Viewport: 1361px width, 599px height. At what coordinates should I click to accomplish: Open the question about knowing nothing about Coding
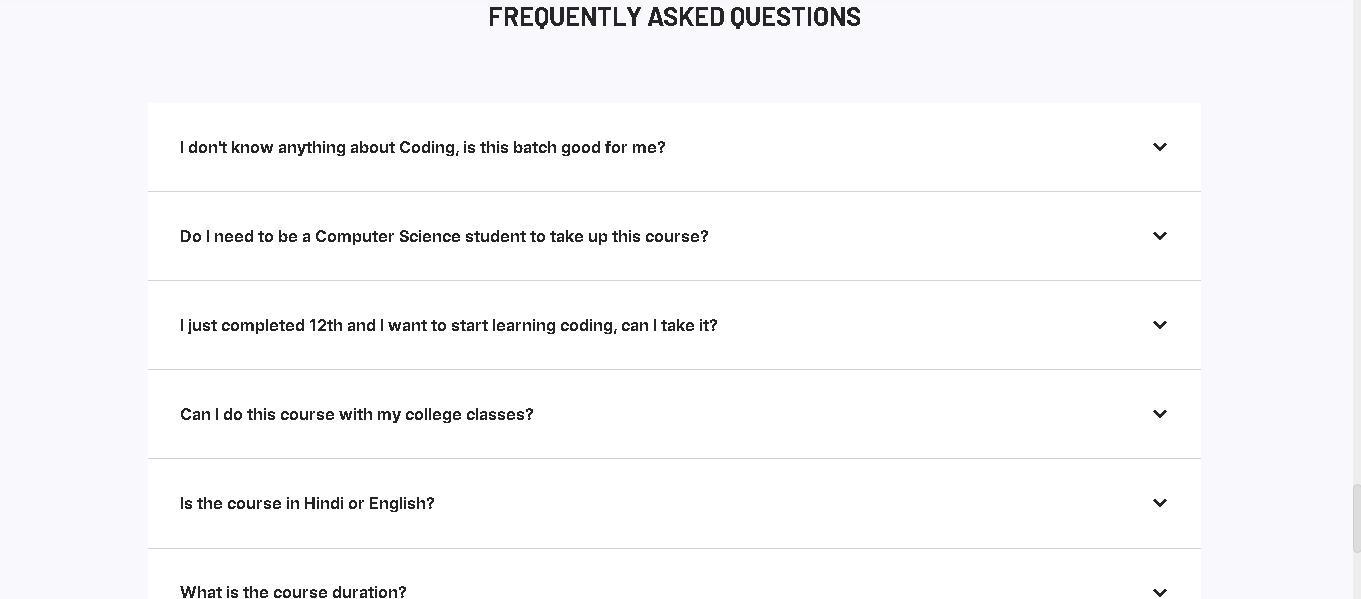coord(422,147)
